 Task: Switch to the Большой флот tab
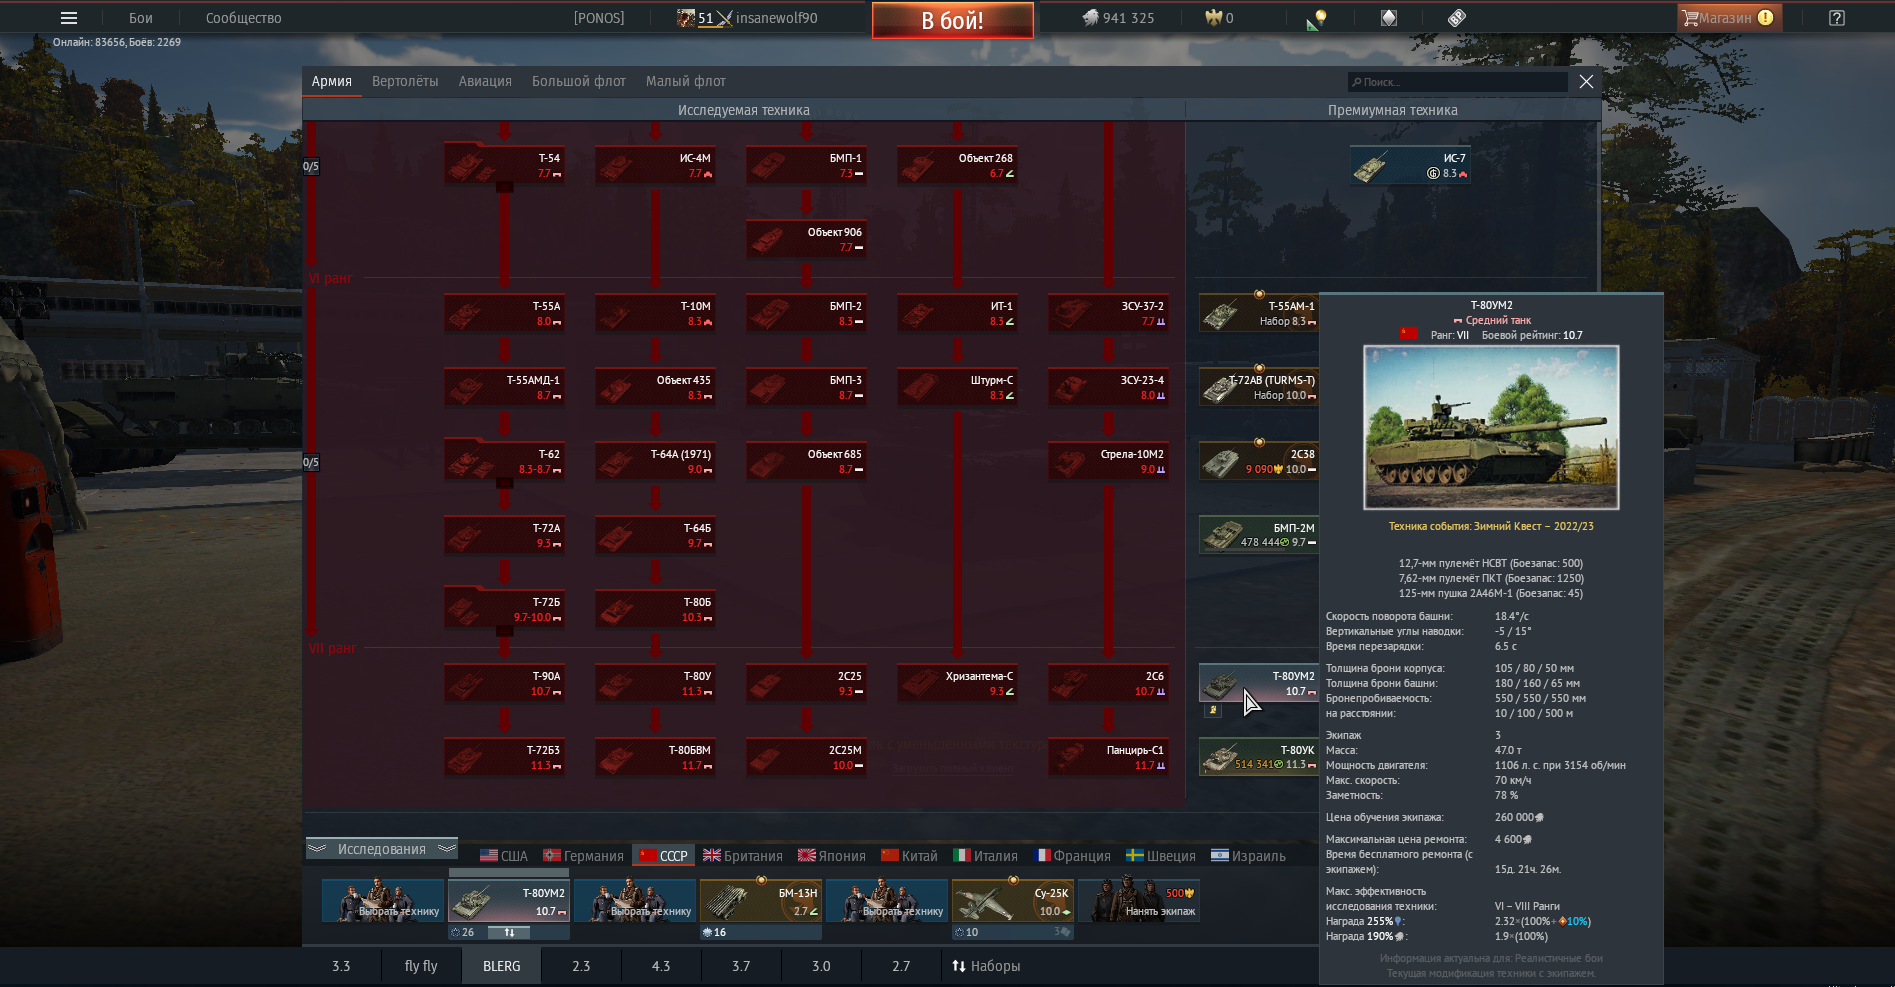tap(579, 82)
